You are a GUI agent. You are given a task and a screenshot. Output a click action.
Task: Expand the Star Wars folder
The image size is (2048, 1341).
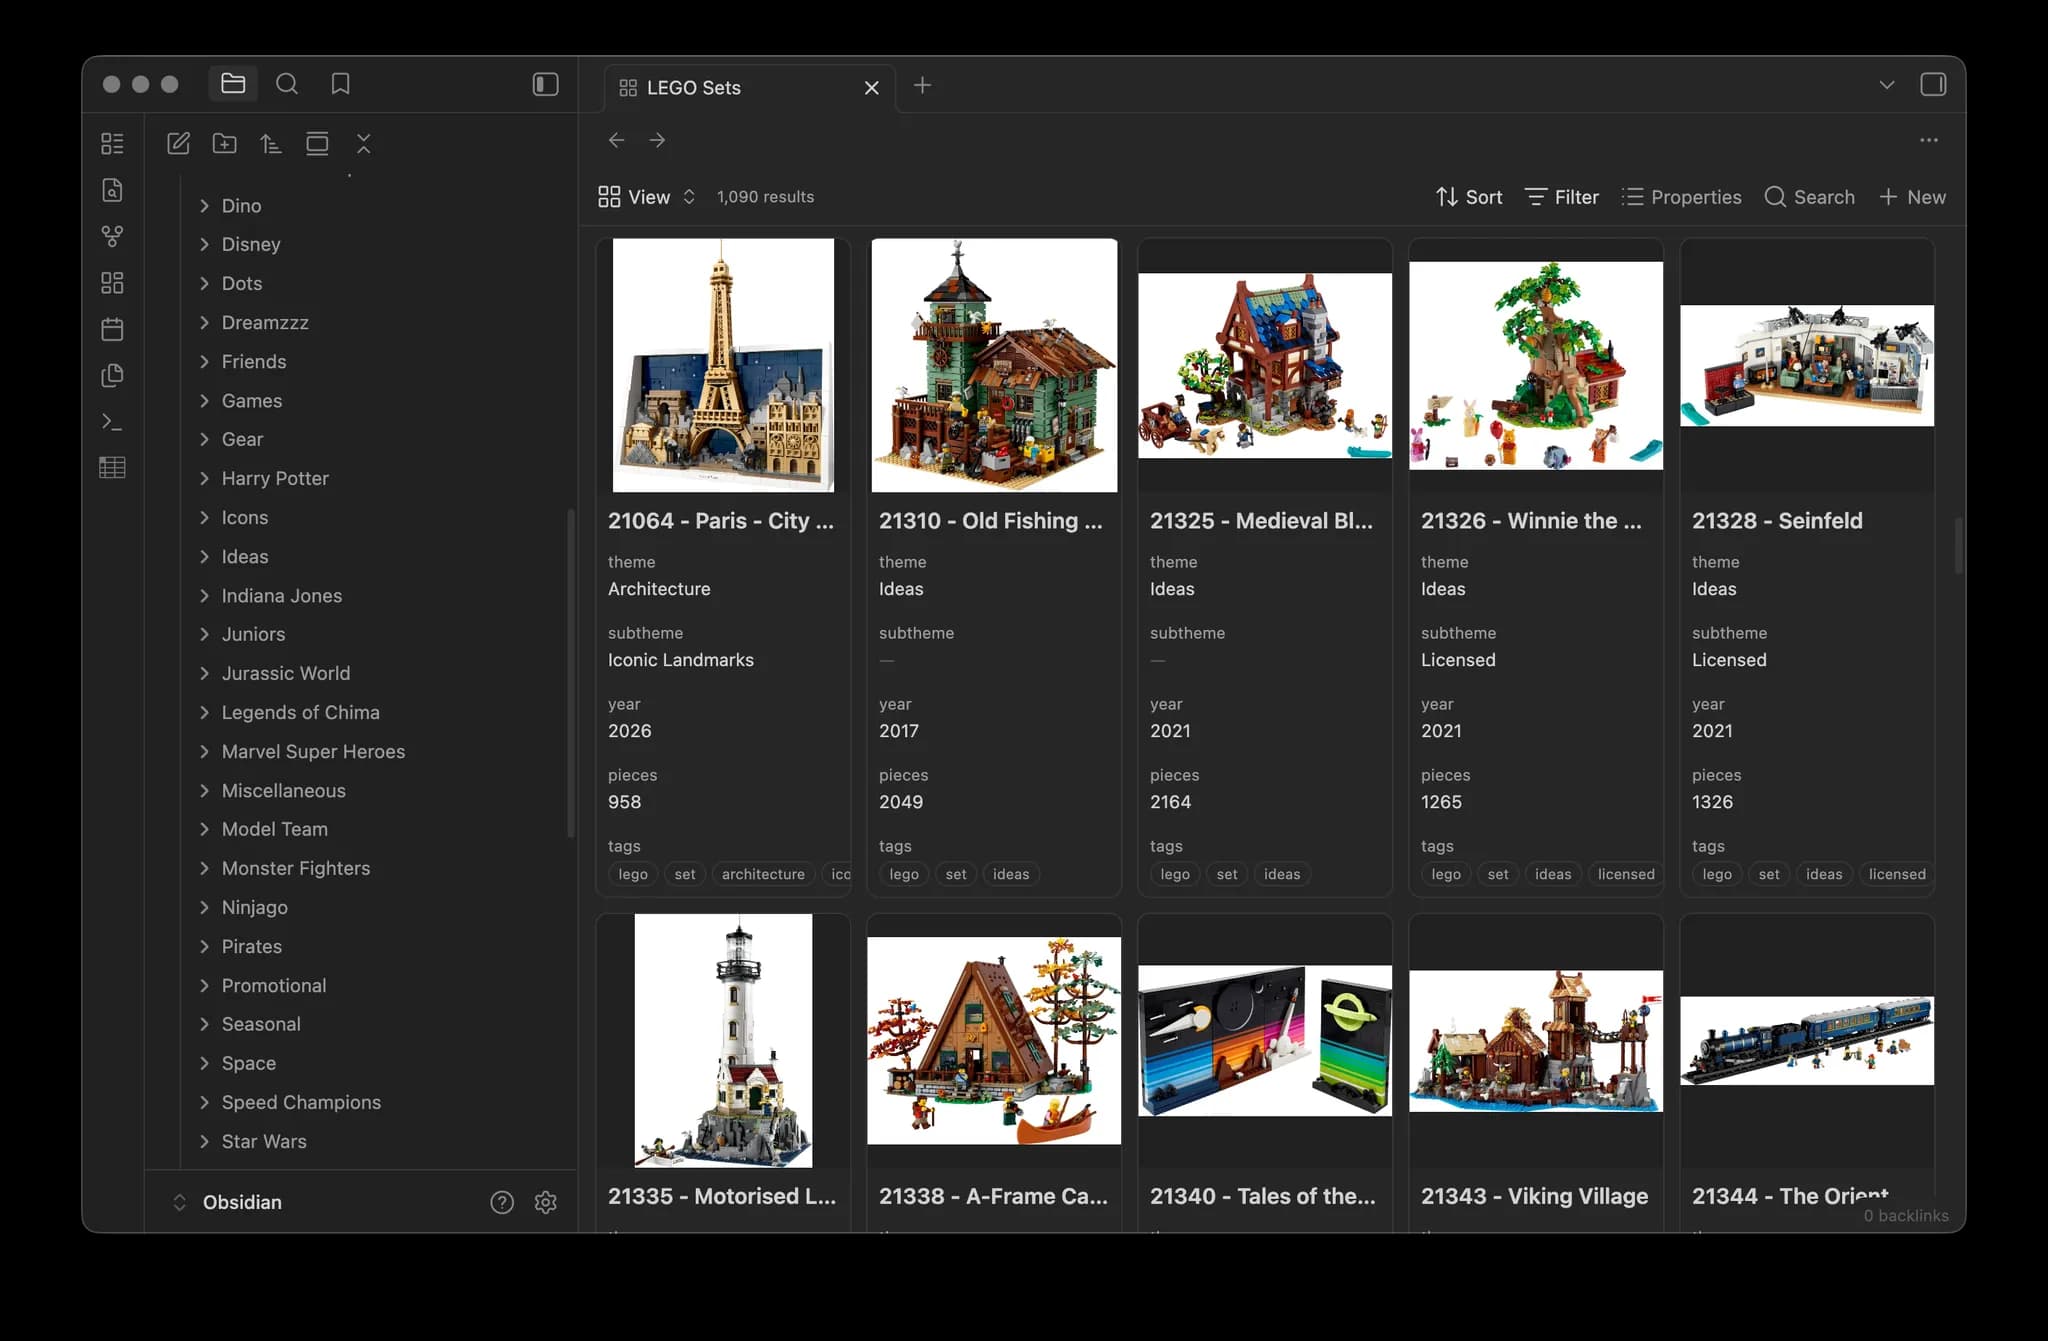tap(204, 1142)
